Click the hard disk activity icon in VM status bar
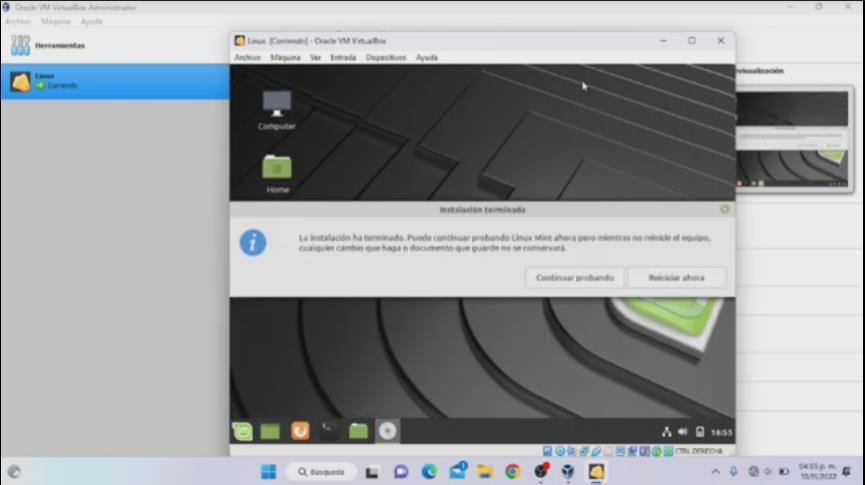The image size is (865, 485). click(x=547, y=451)
